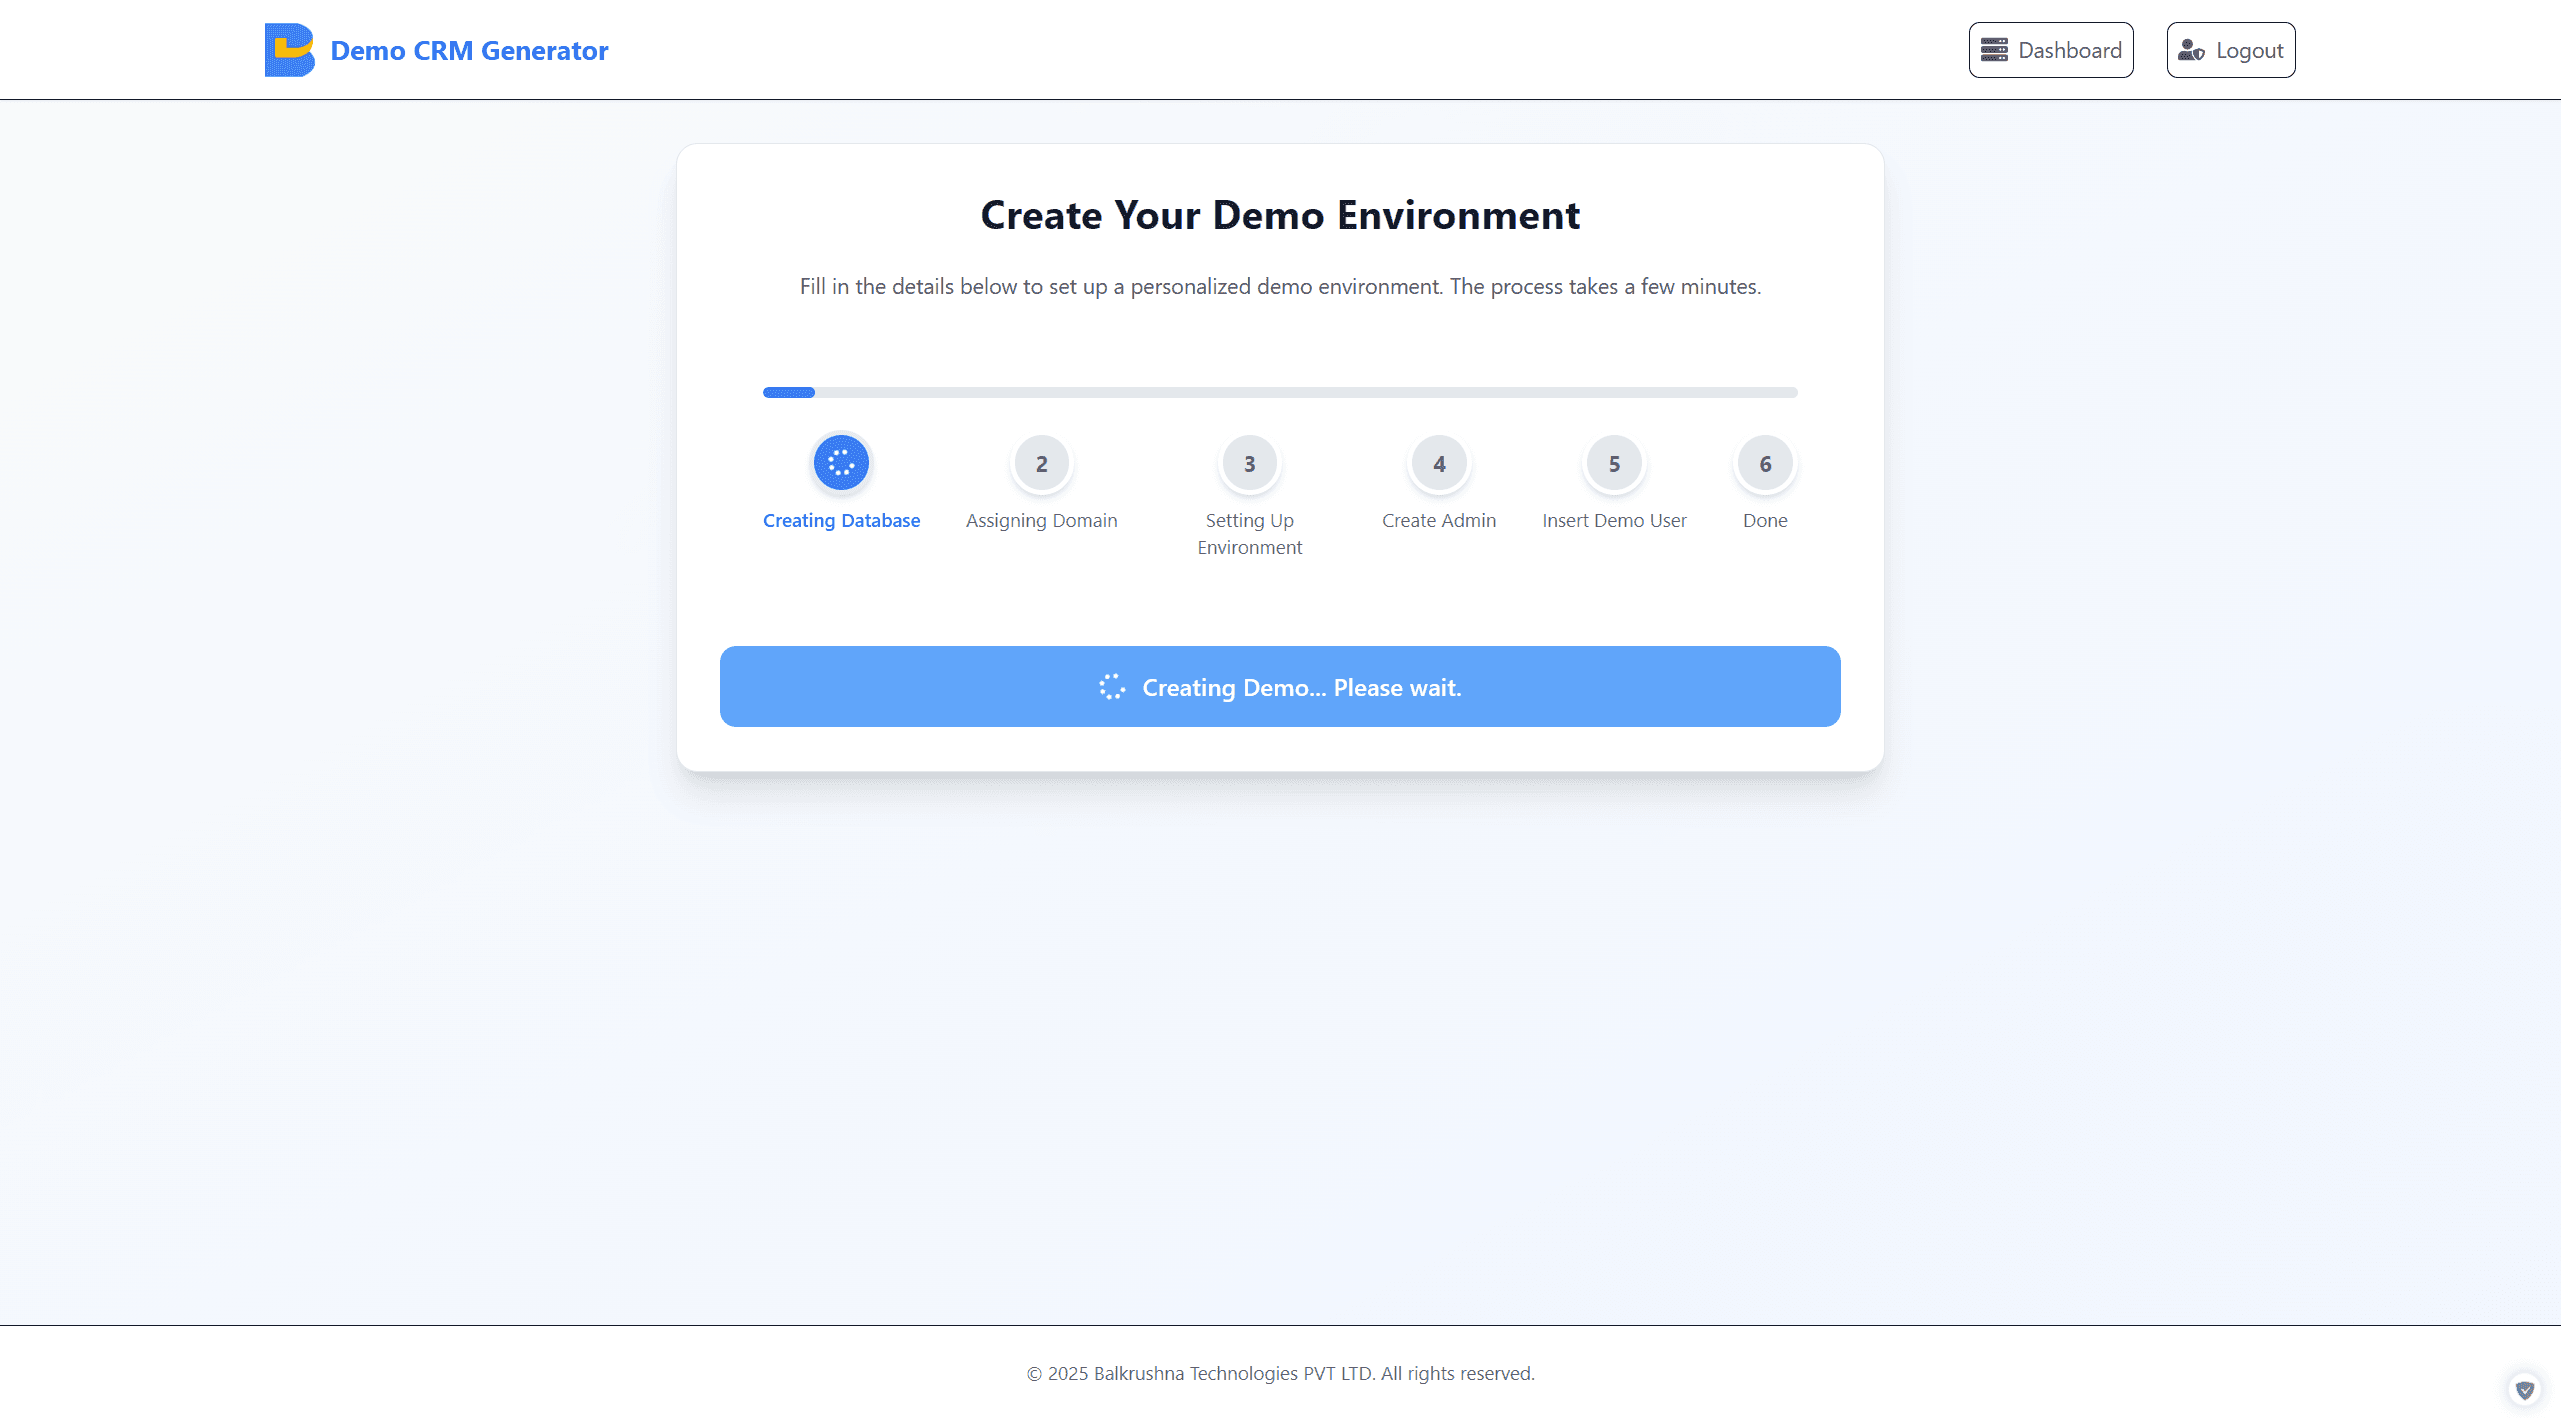Click the Creating Demo Please wait button
The height and width of the screenshot is (1418, 2561).
1280,686
